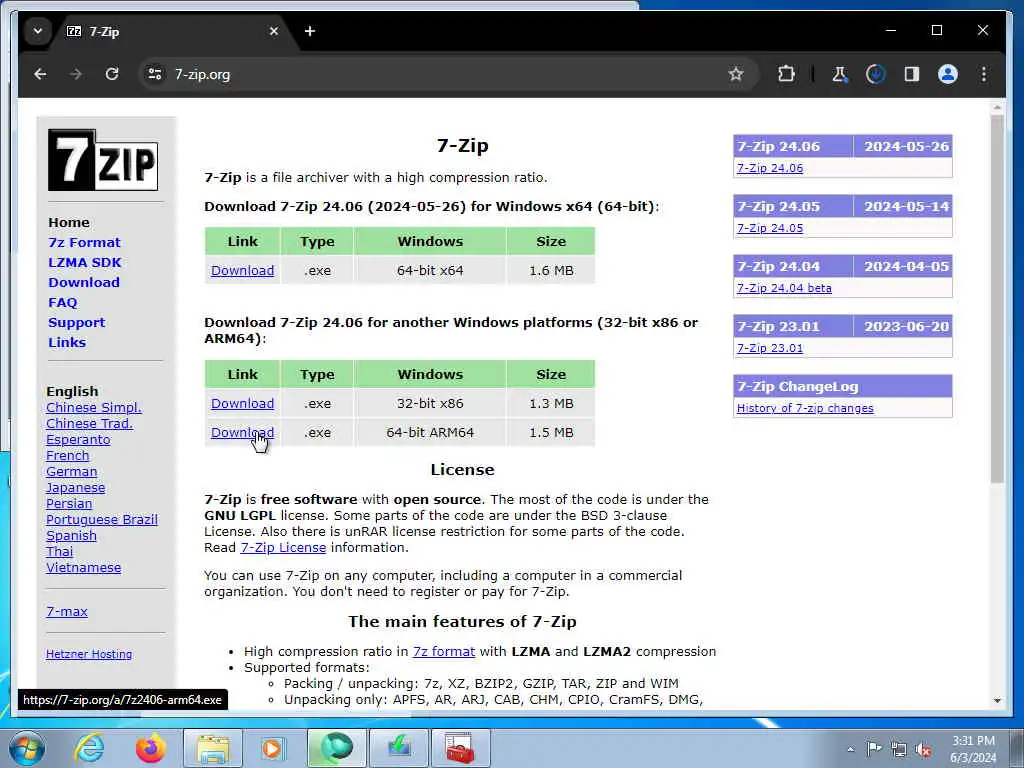
Task: Download the 32-bit x86 .exe installer
Action: click(x=242, y=404)
